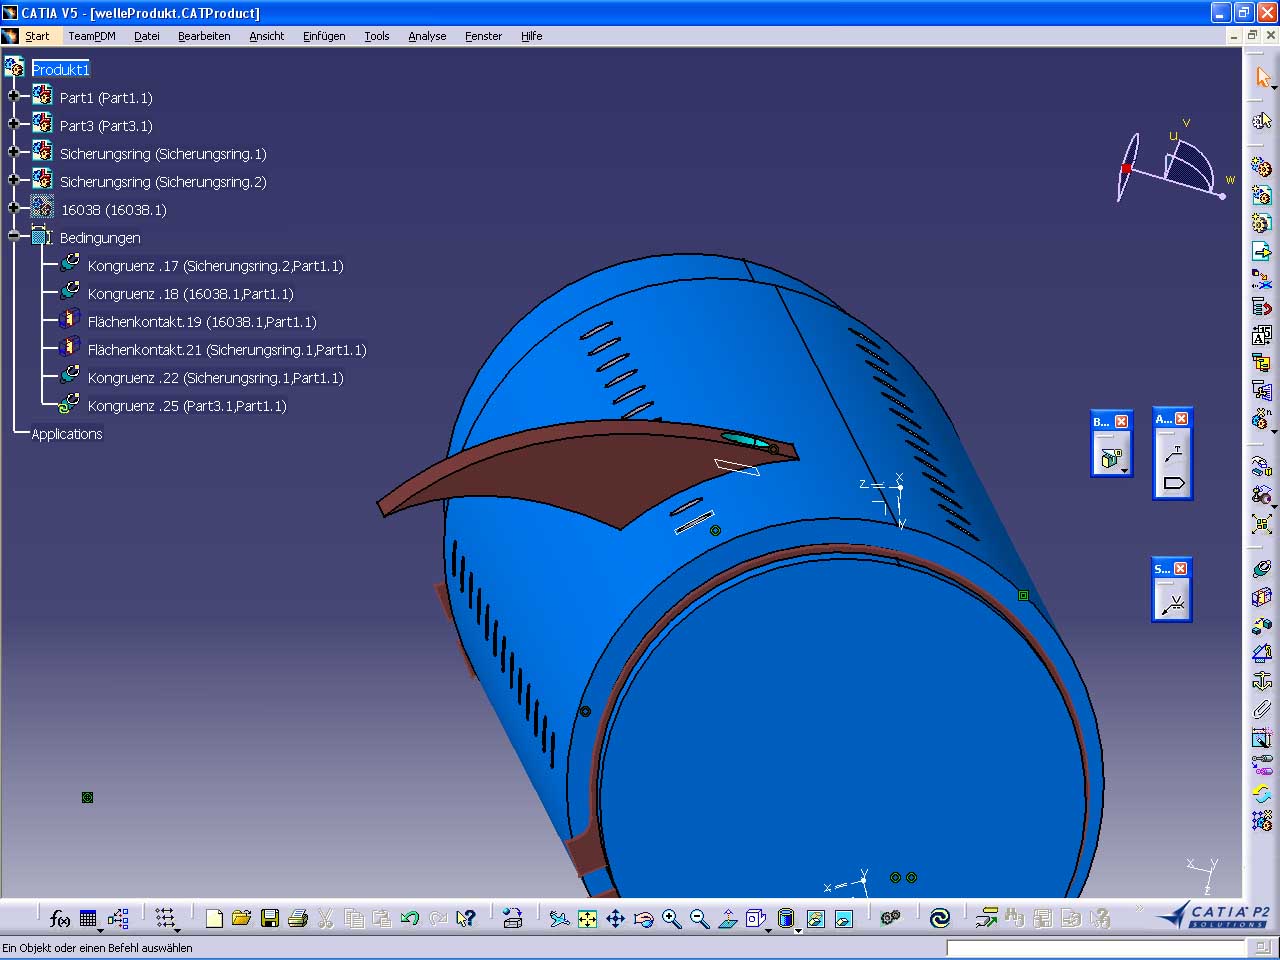Select Flächenkontakt.21 constraint in tree

click(227, 350)
